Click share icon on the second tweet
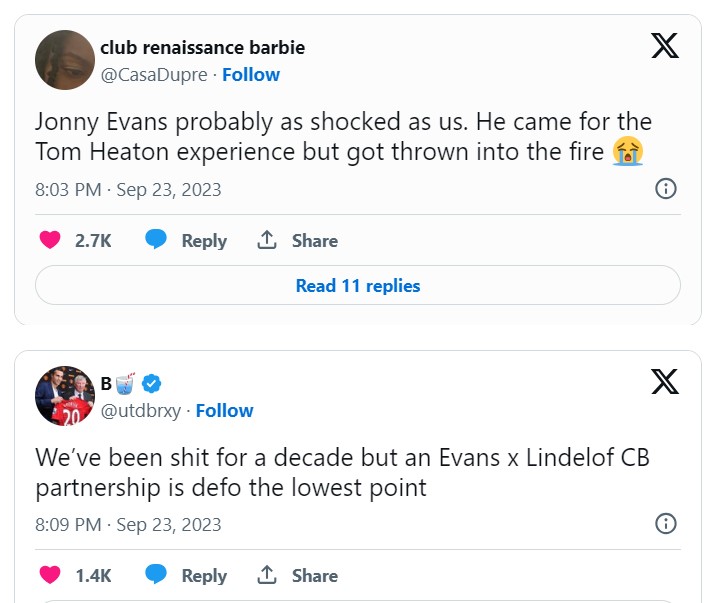The image size is (708, 603). (x=267, y=575)
